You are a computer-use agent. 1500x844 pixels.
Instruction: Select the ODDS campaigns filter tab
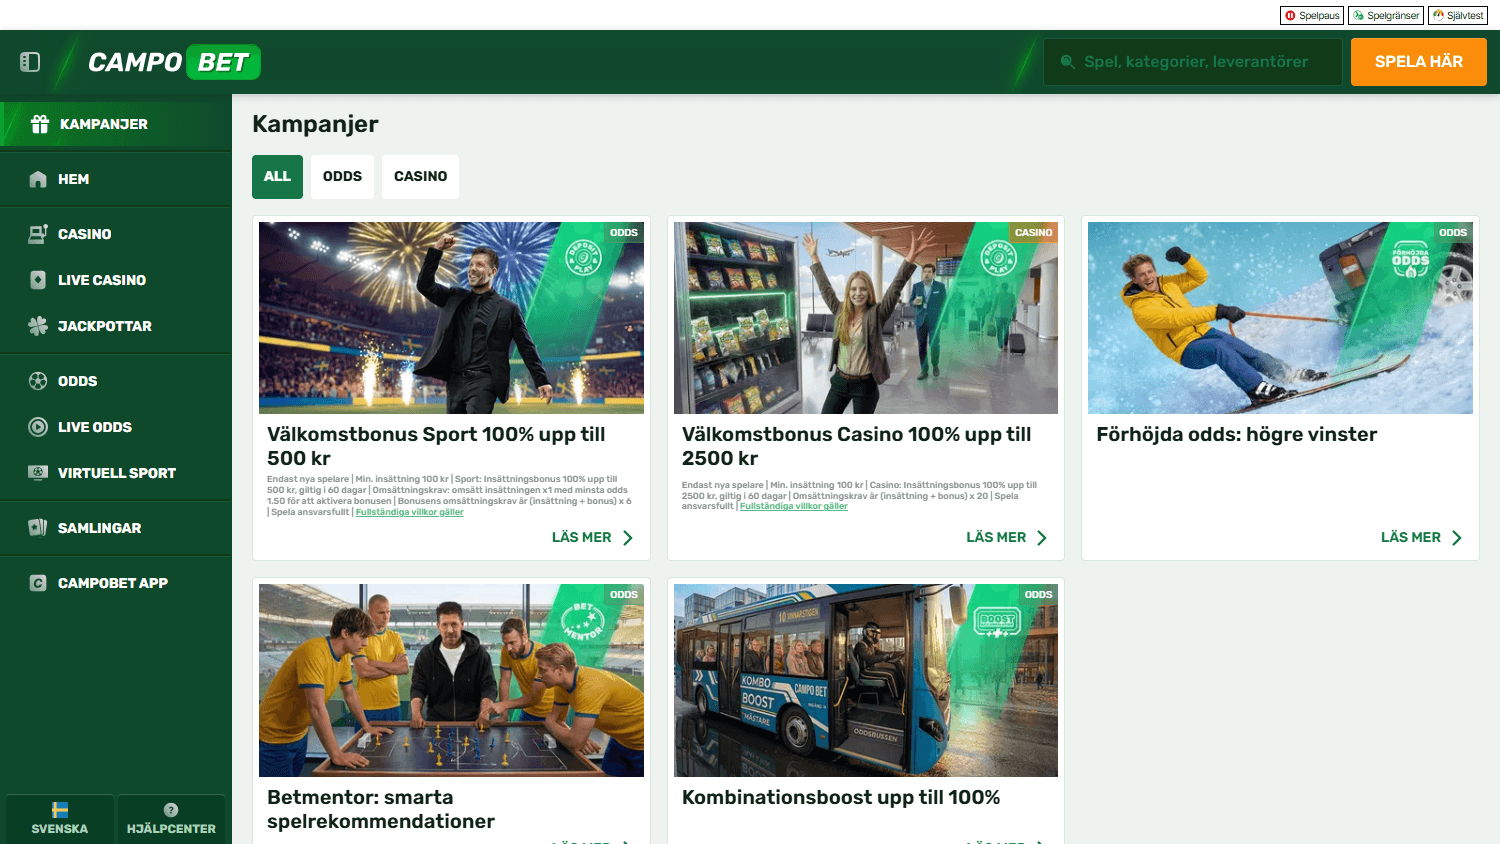tap(342, 177)
